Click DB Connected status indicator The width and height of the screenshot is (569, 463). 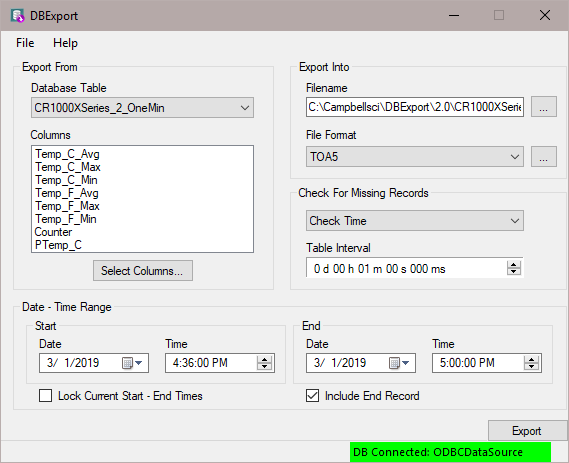pyautogui.click(x=450, y=452)
